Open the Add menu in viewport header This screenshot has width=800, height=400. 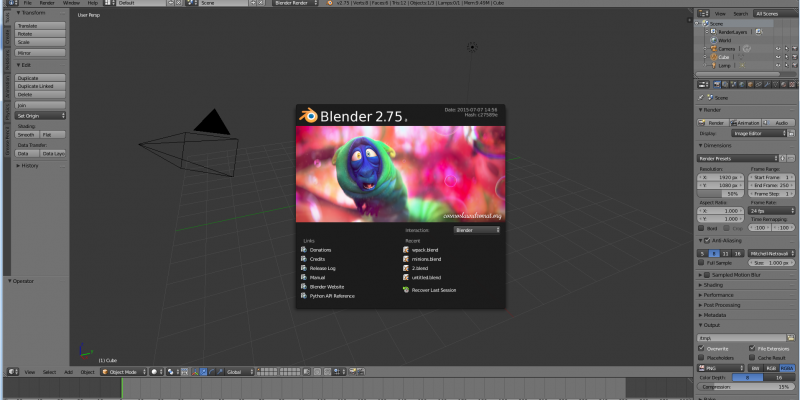tap(68, 371)
